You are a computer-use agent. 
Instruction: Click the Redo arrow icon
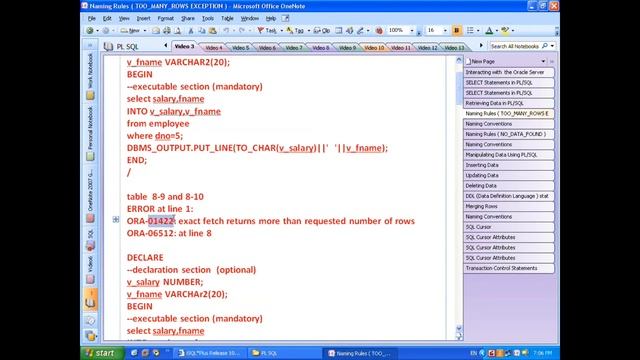click(x=242, y=31)
